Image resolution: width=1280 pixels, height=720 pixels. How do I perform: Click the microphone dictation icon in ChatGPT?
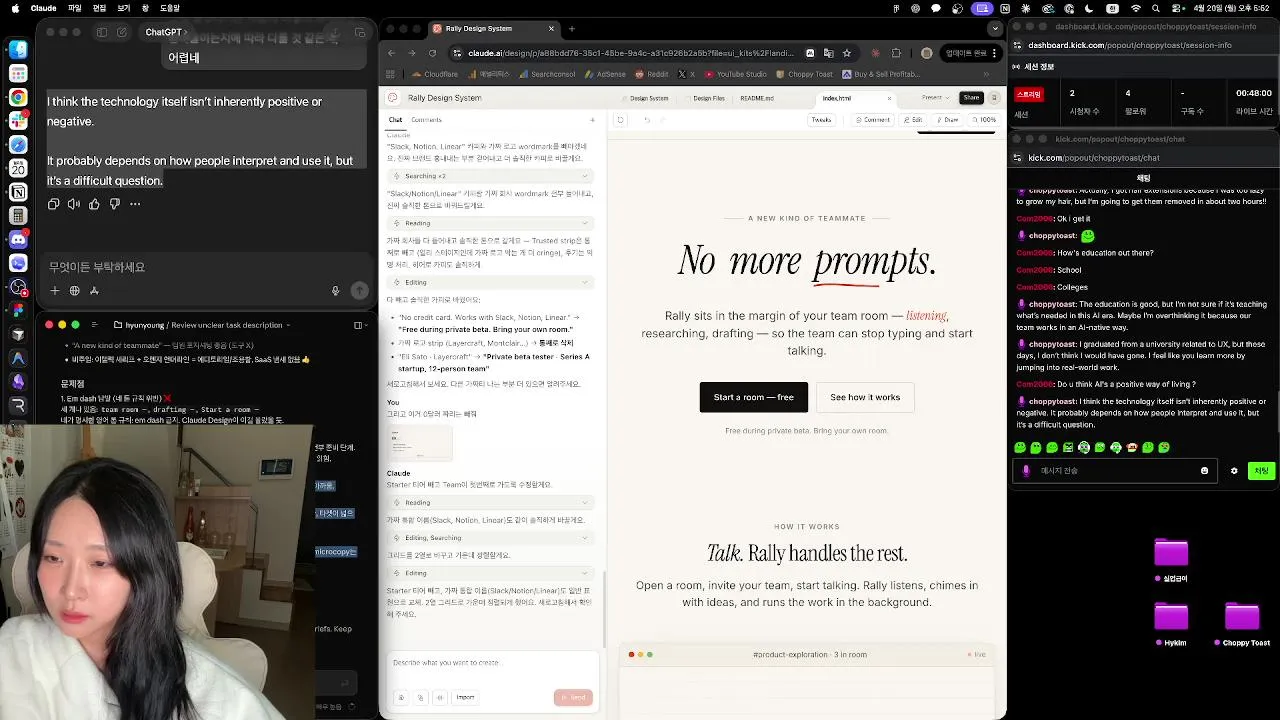[336, 291]
